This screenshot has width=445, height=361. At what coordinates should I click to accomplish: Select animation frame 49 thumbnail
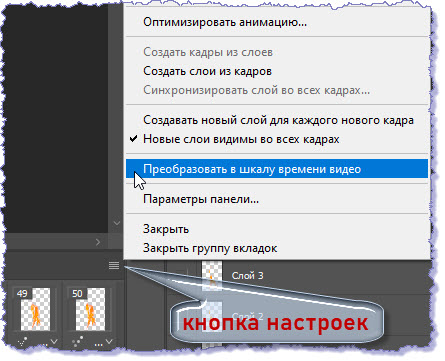pyautogui.click(x=35, y=310)
